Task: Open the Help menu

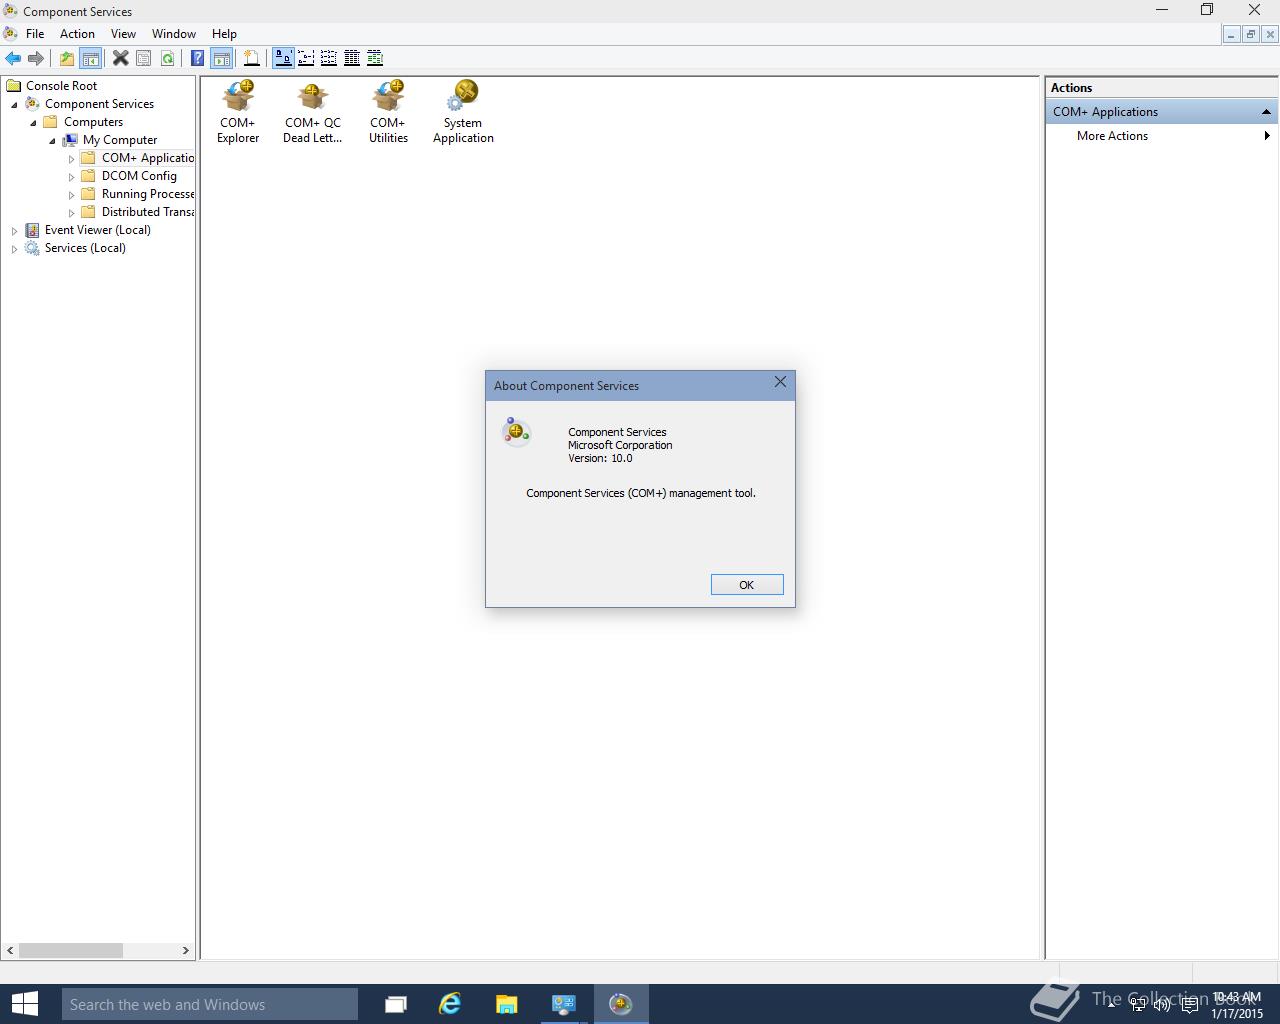Action: click(x=224, y=34)
